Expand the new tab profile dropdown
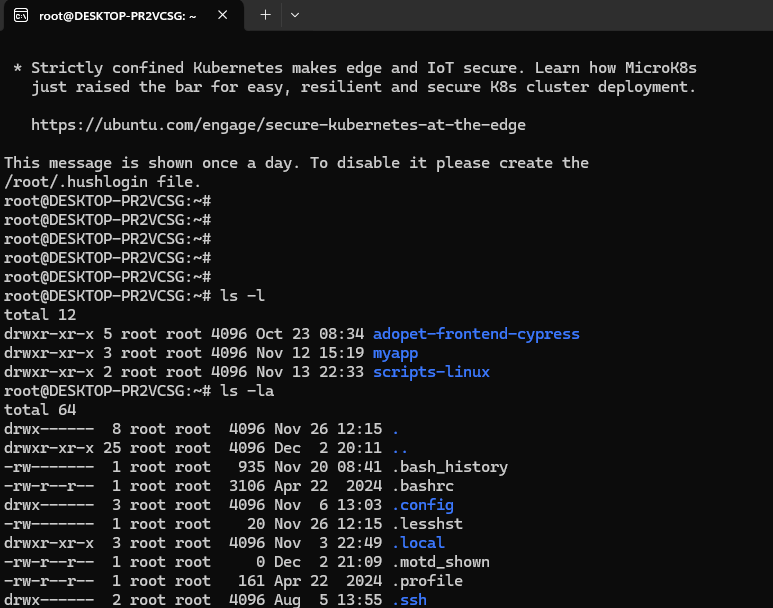The image size is (773, 608). [294, 16]
